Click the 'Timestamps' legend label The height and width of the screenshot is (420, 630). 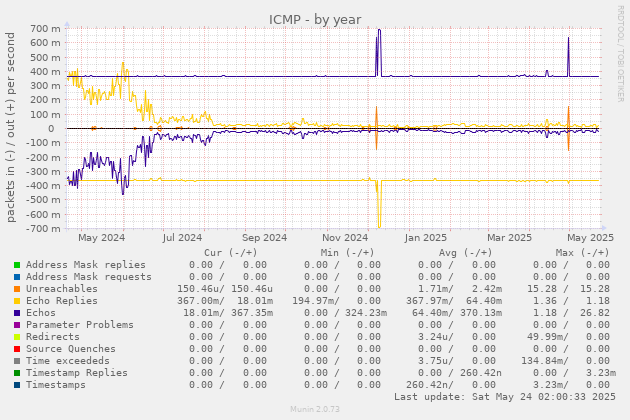tap(56, 385)
